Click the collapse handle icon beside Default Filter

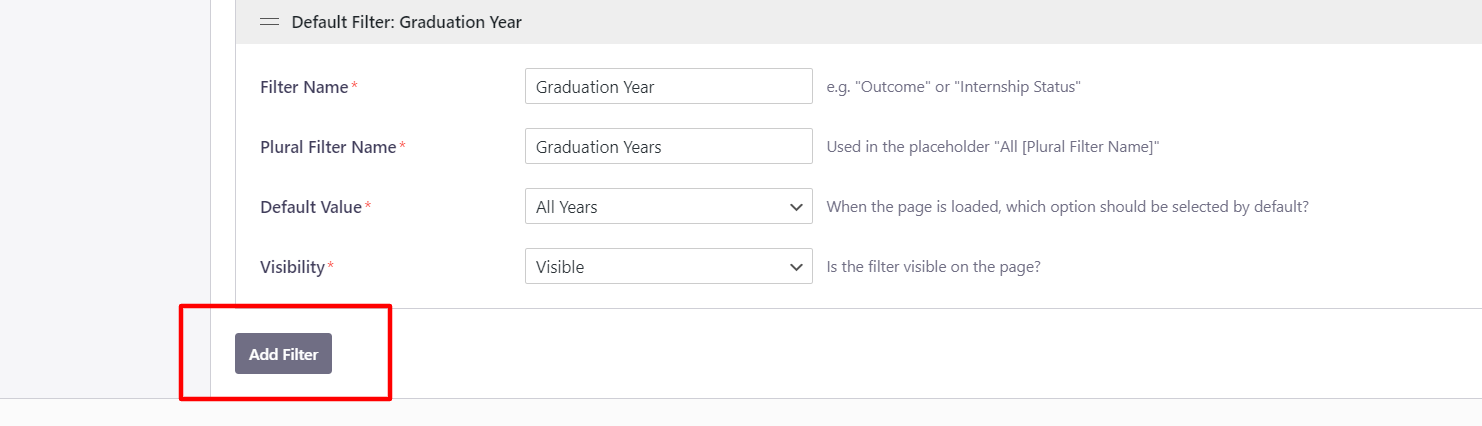pos(269,21)
